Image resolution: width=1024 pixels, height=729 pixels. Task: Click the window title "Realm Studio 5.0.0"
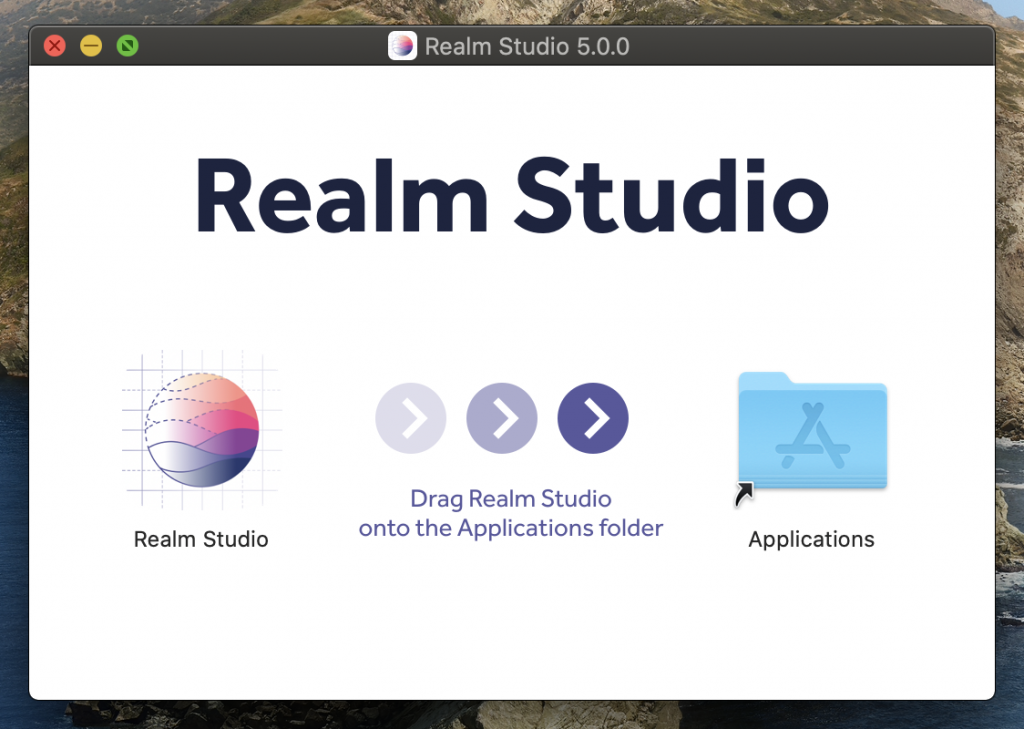[x=527, y=46]
